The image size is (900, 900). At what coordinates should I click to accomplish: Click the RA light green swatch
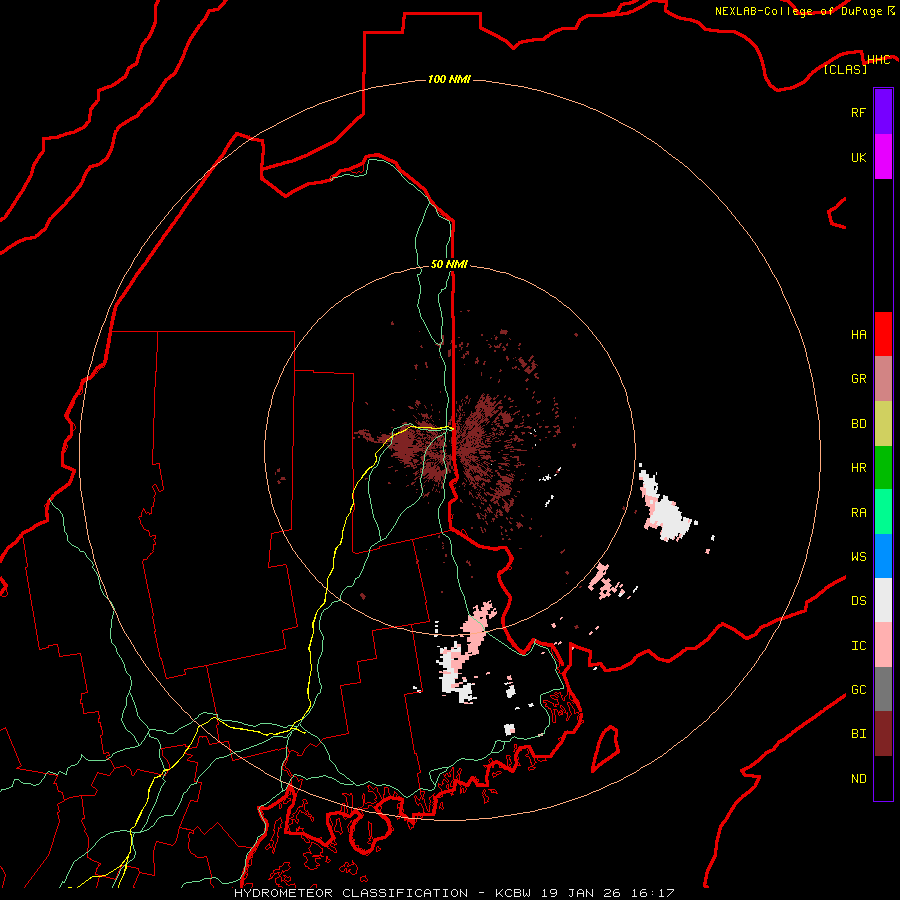pos(883,512)
